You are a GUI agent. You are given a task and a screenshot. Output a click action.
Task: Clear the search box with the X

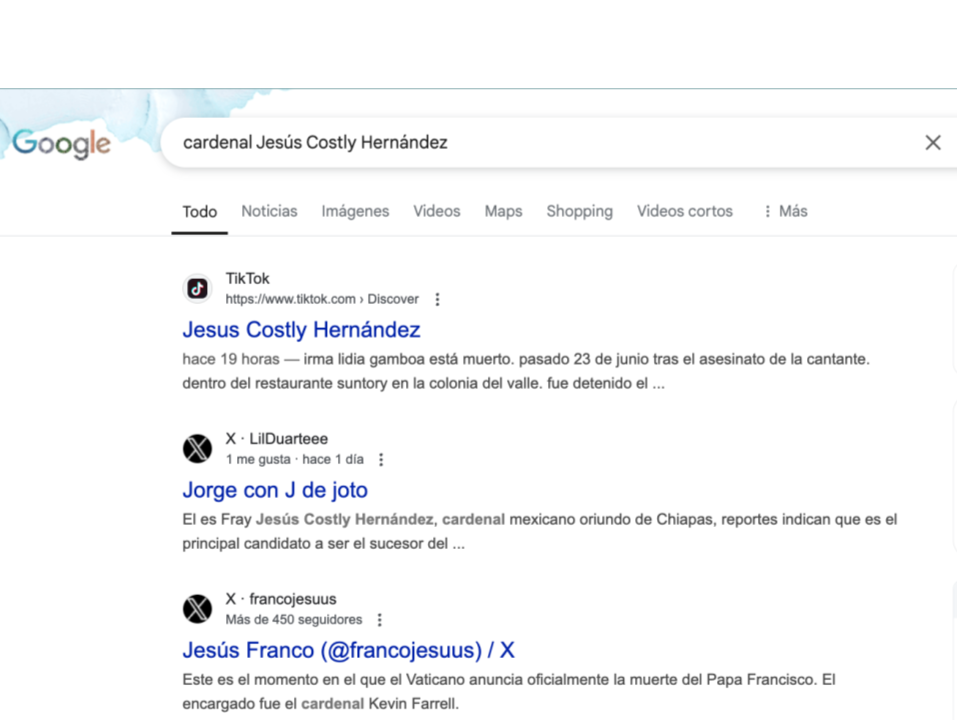(932, 143)
